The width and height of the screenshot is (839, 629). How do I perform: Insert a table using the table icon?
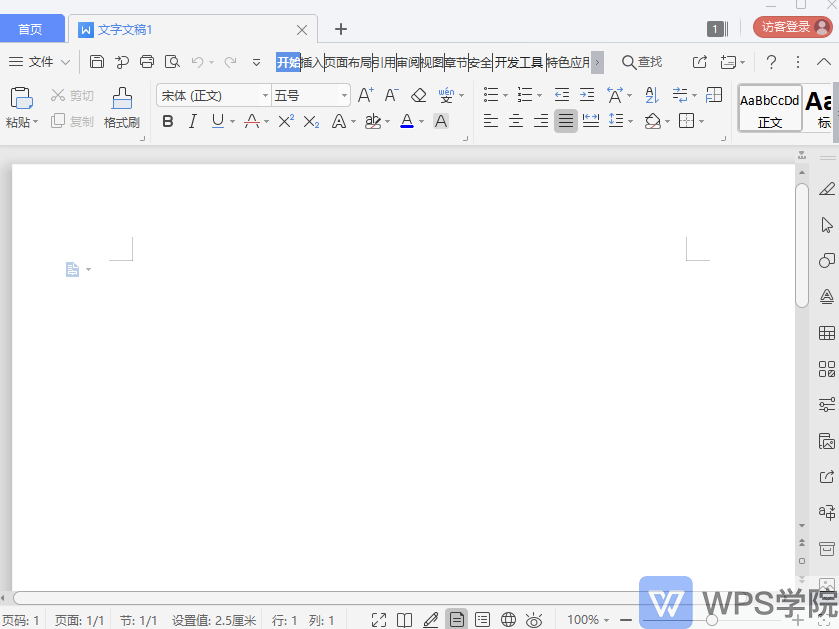pyautogui.click(x=714, y=94)
